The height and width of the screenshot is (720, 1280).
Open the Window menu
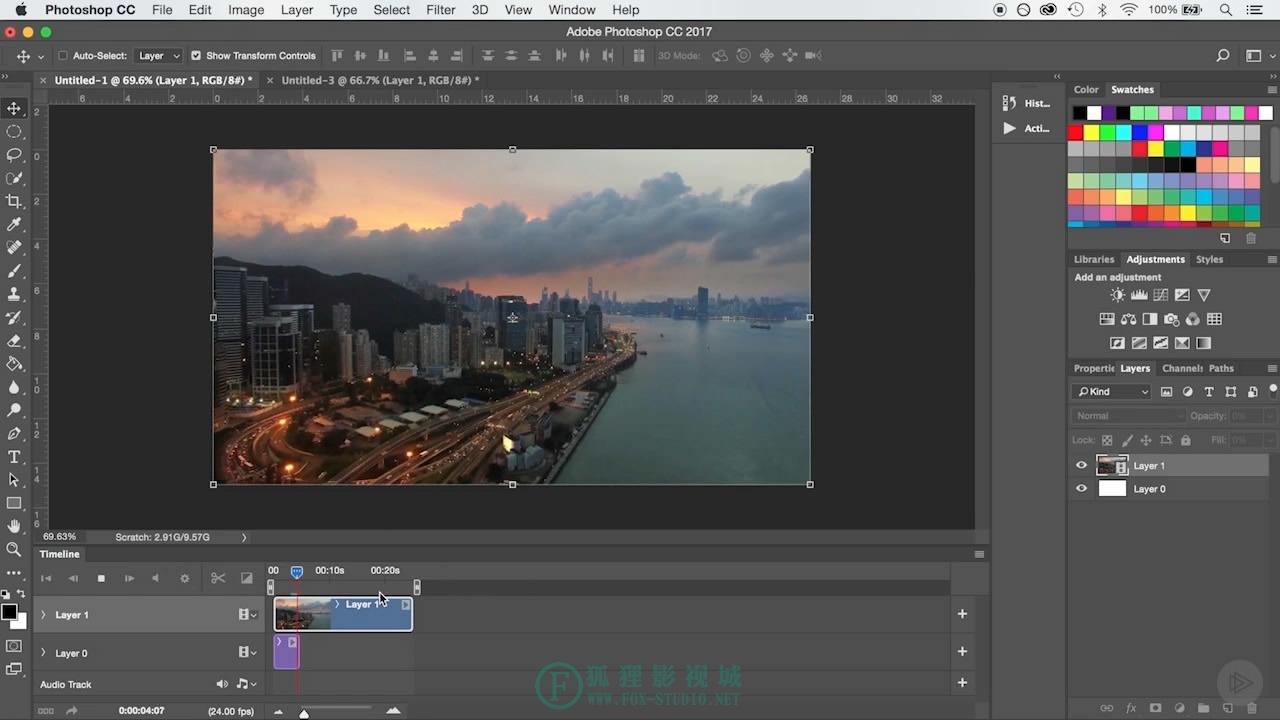tap(572, 10)
